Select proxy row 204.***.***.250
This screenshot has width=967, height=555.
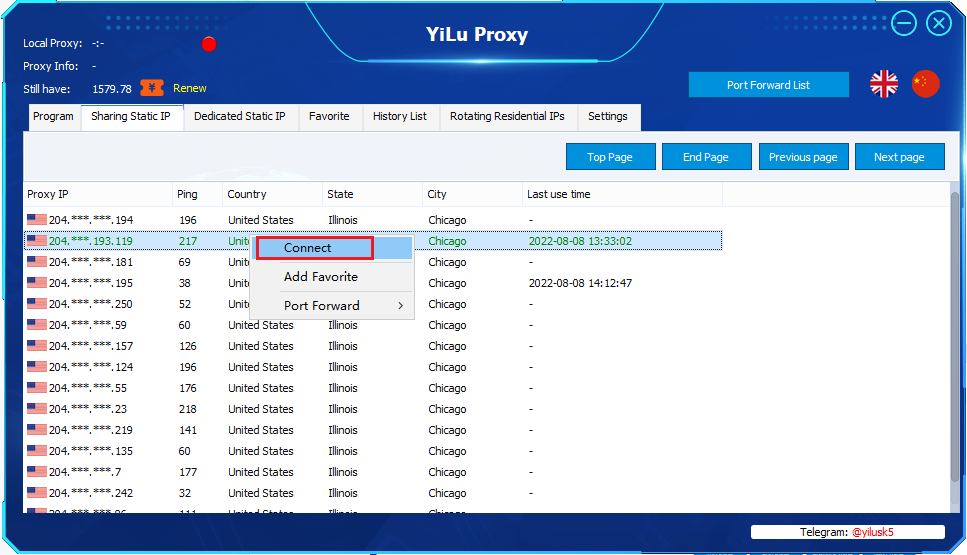tap(373, 303)
